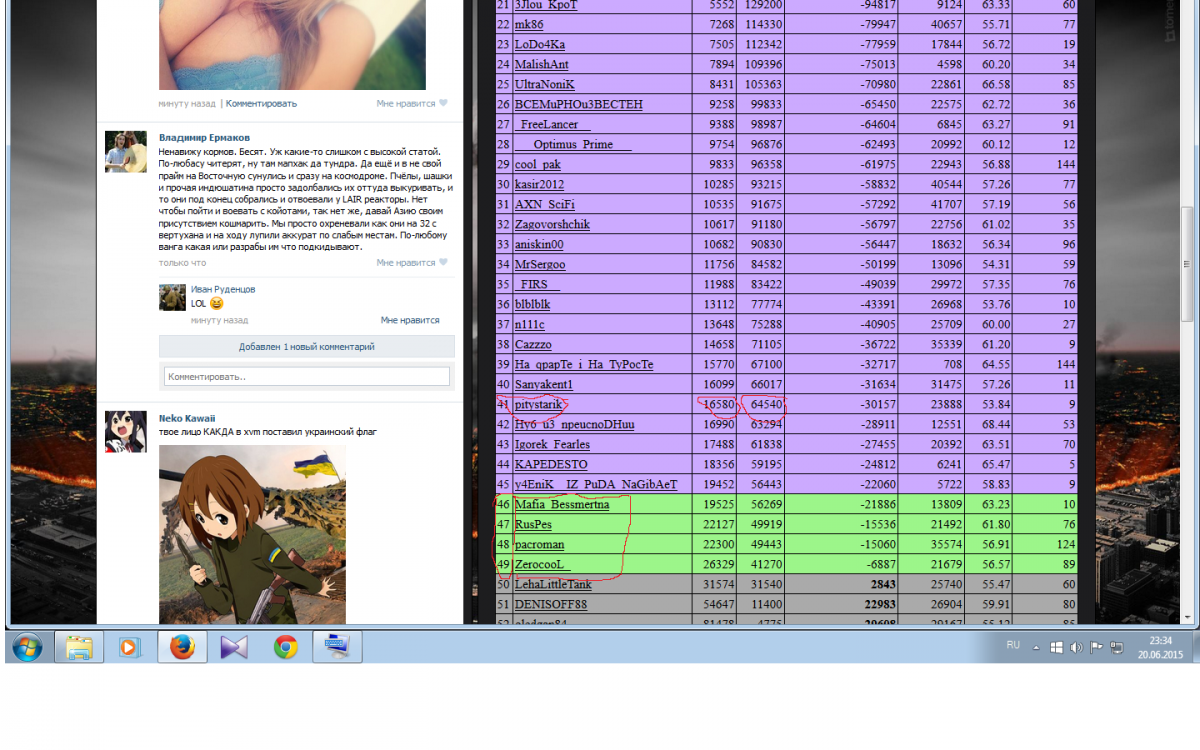Expand 'Добавлен 1 новый комментарий' bar
Viewport: 1200px width, 750px height.
306,347
